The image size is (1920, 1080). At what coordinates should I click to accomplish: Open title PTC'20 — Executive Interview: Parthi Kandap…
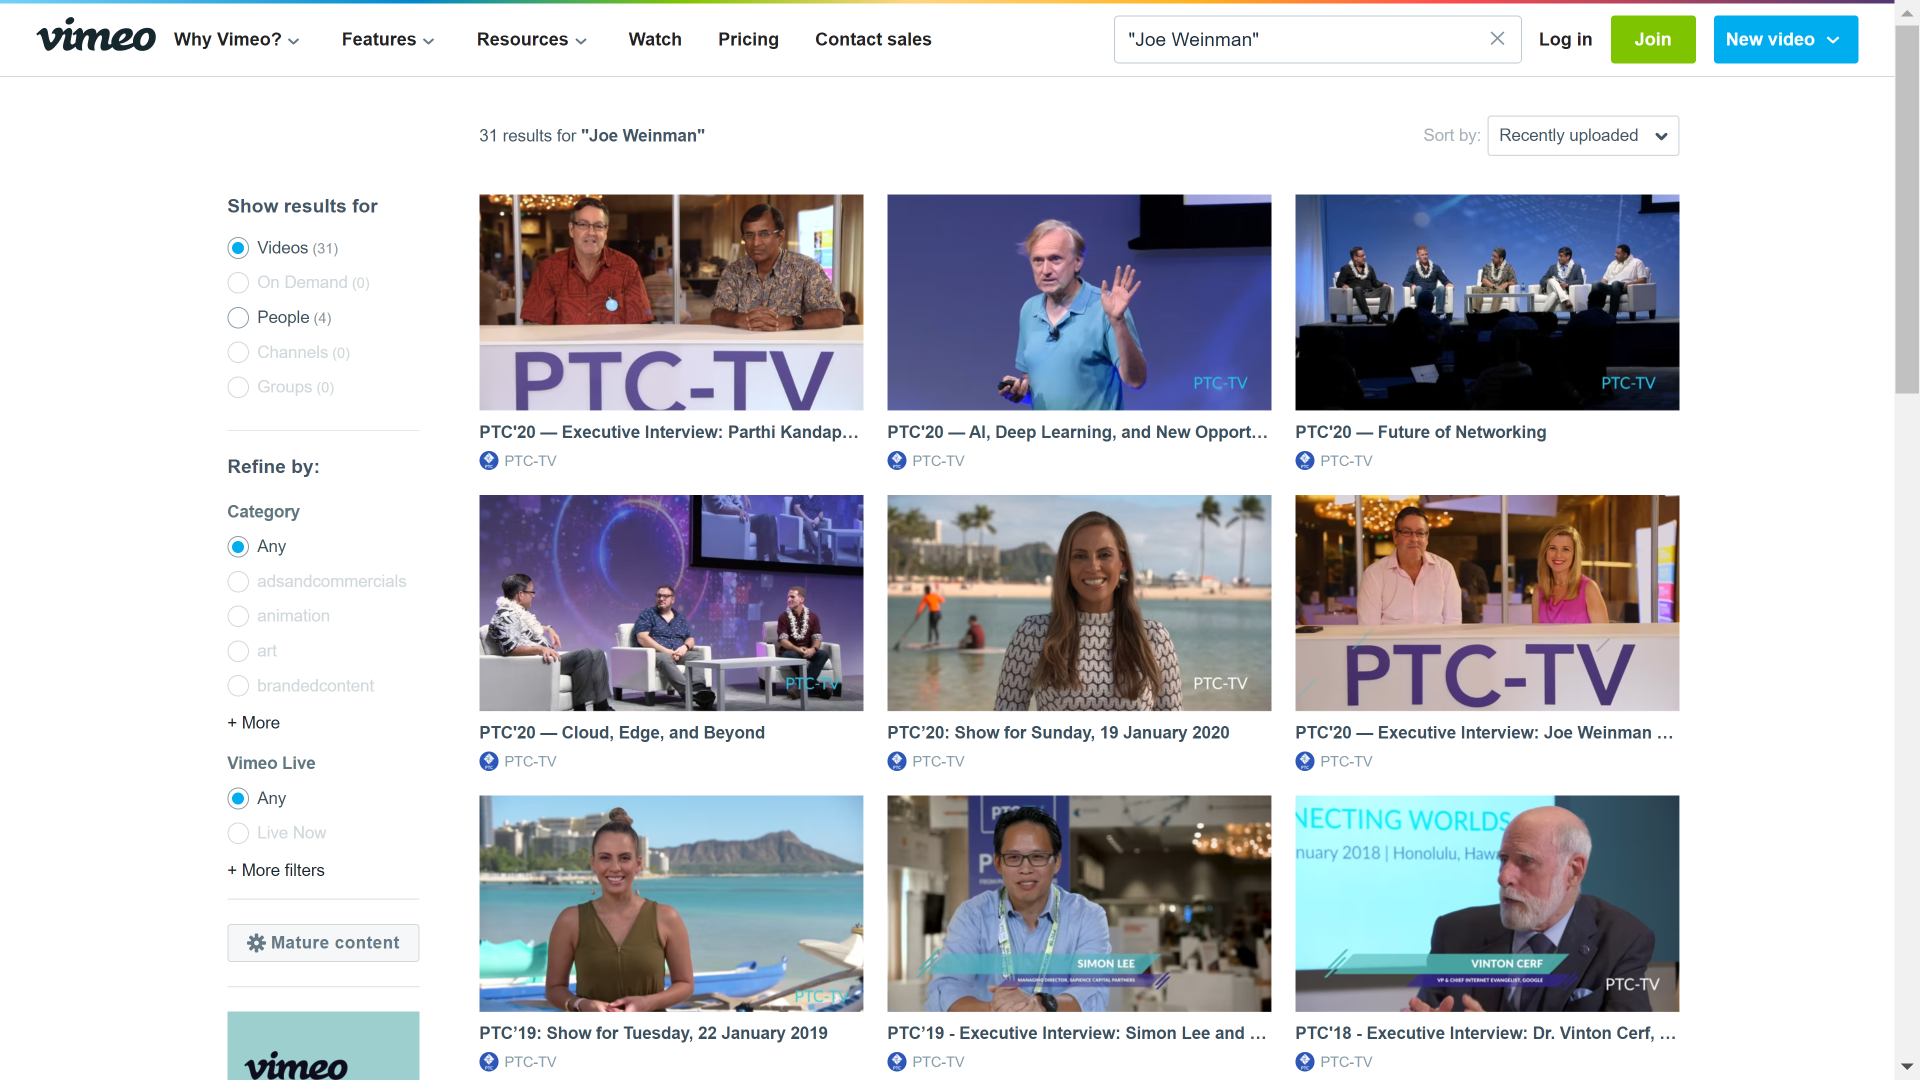coord(670,432)
